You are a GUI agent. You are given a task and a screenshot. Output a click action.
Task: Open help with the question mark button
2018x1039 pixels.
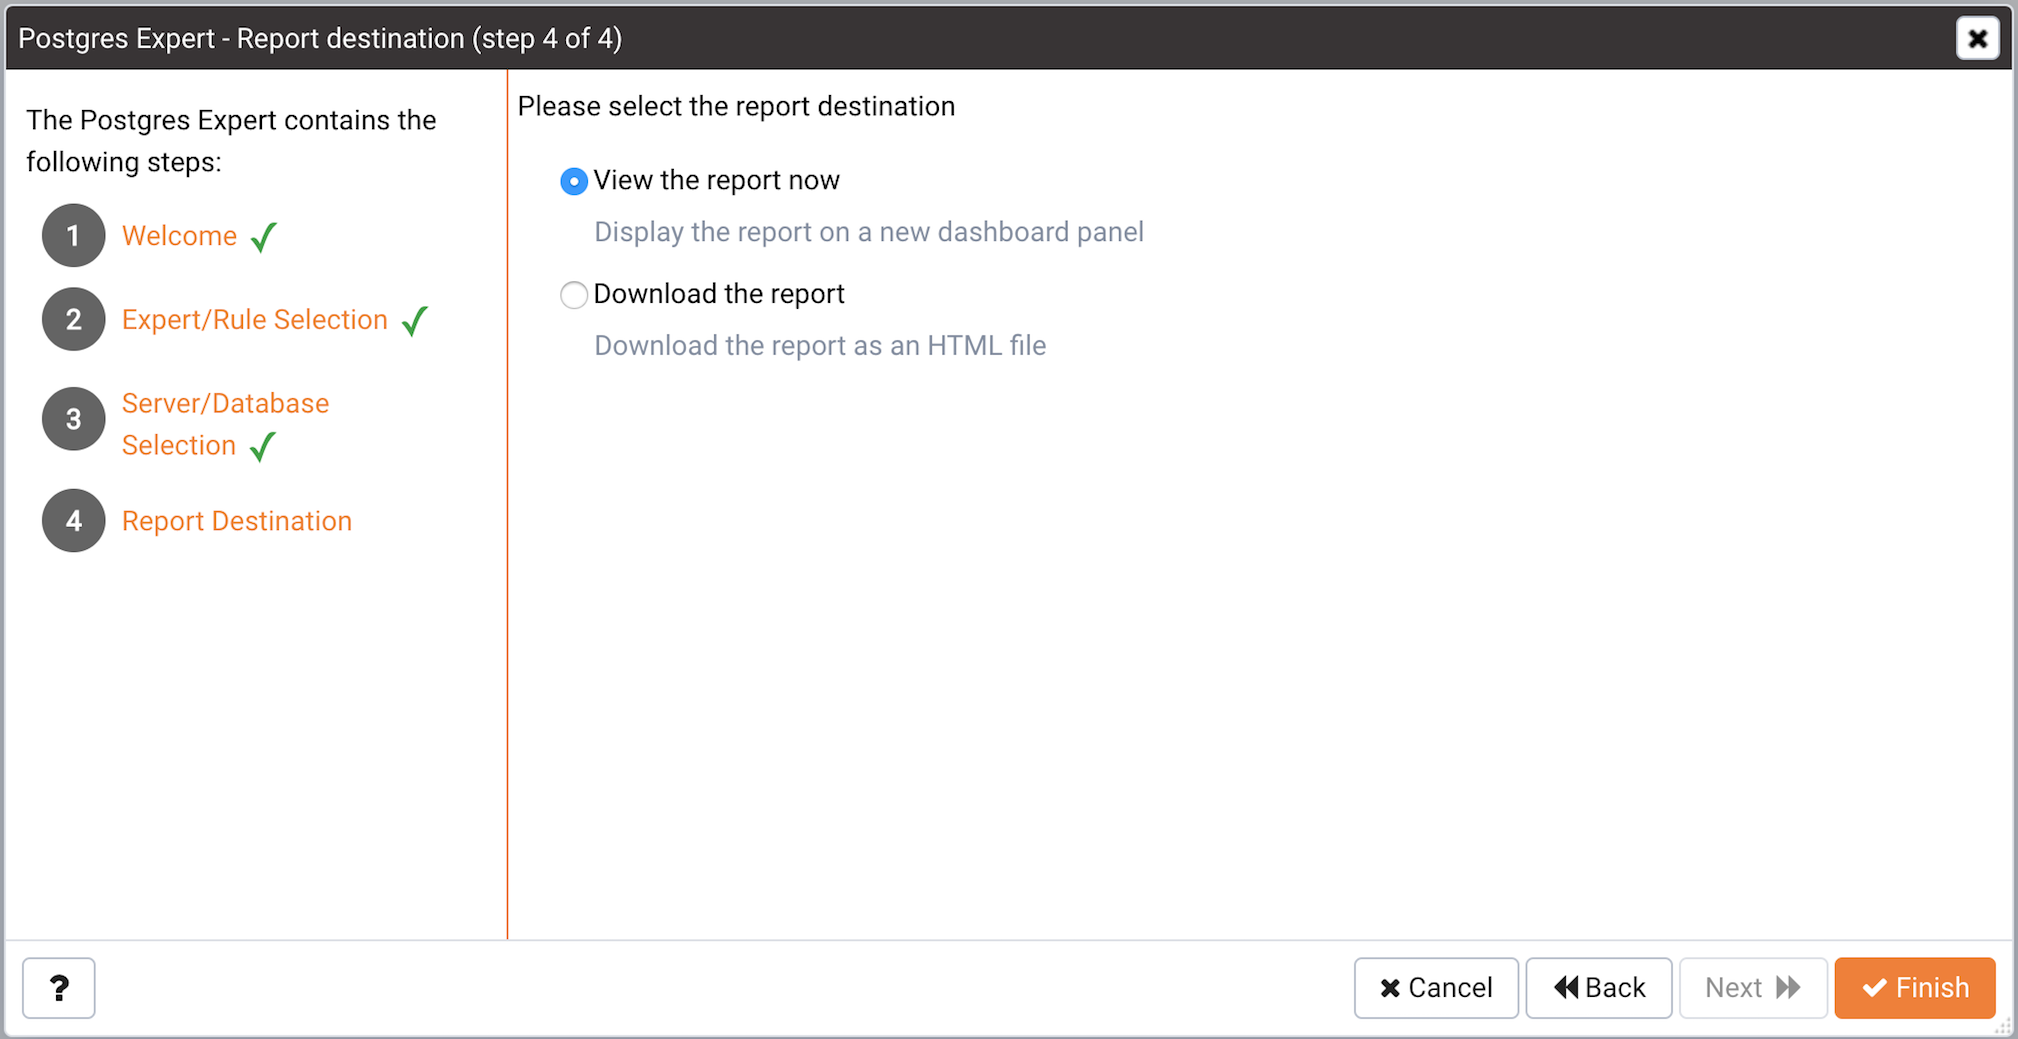click(x=59, y=988)
